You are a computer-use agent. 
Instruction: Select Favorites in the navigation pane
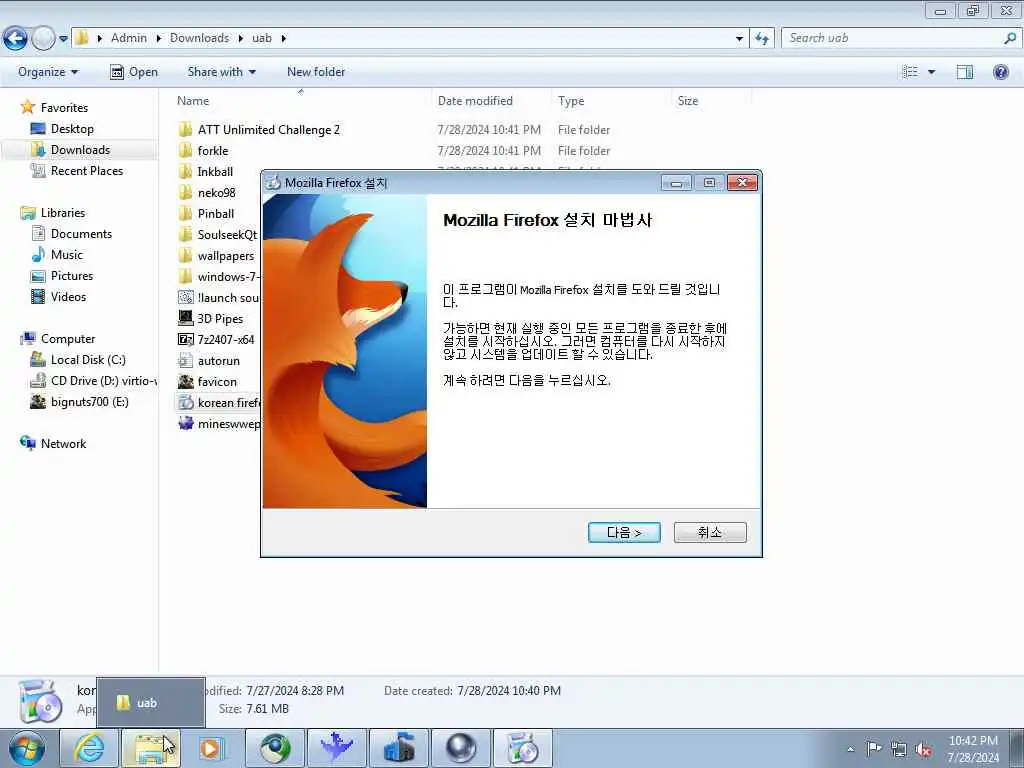pos(64,108)
